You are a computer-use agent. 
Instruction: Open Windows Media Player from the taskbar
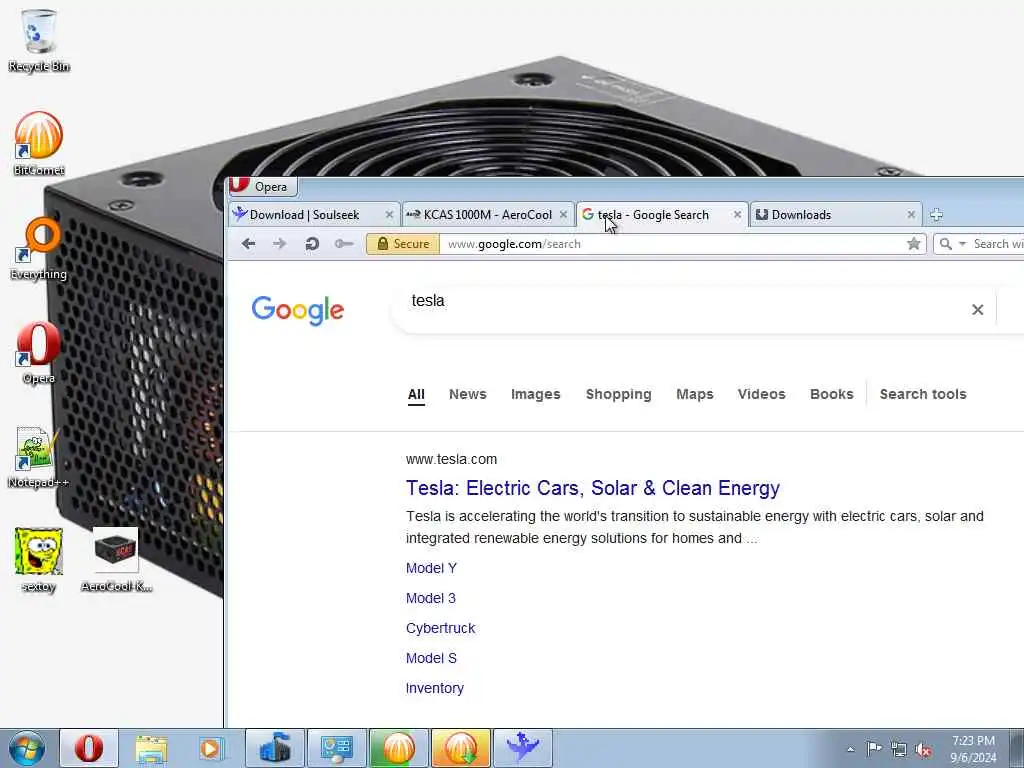[212, 748]
